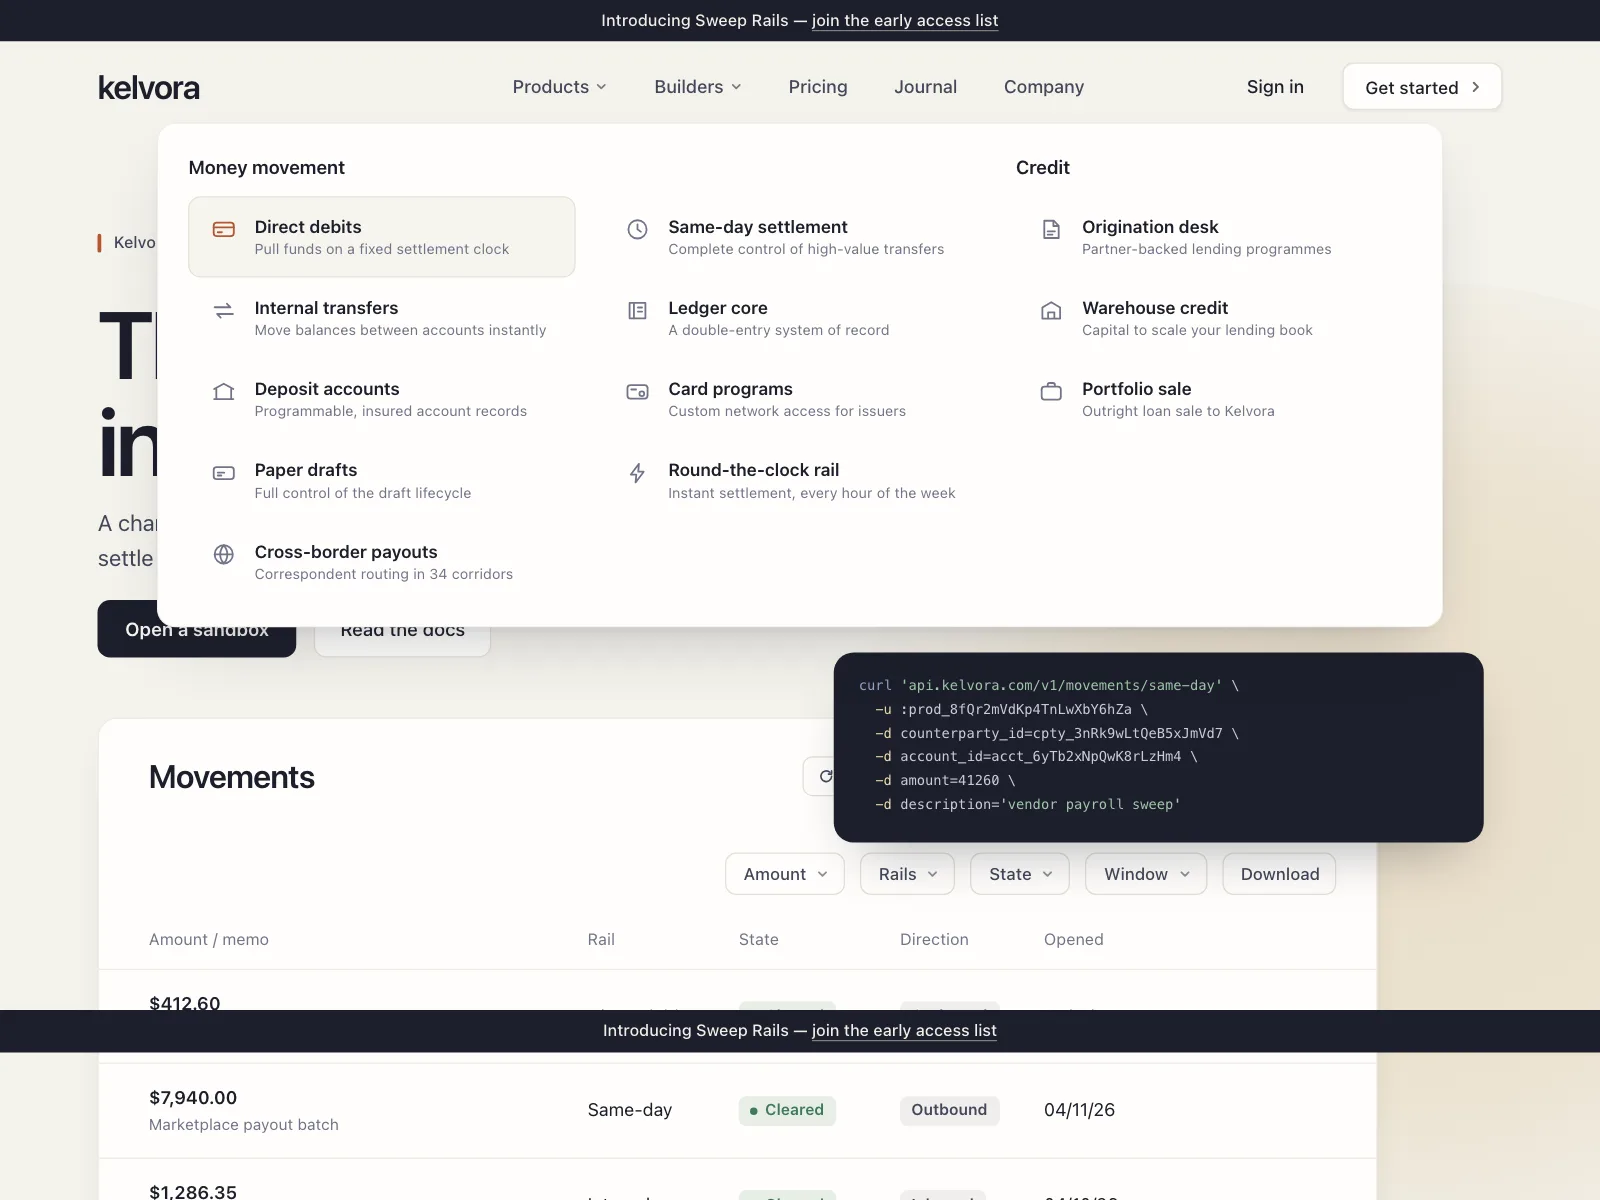Collapse the Products navigation dropdown
This screenshot has width=1600, height=1200.
(559, 87)
